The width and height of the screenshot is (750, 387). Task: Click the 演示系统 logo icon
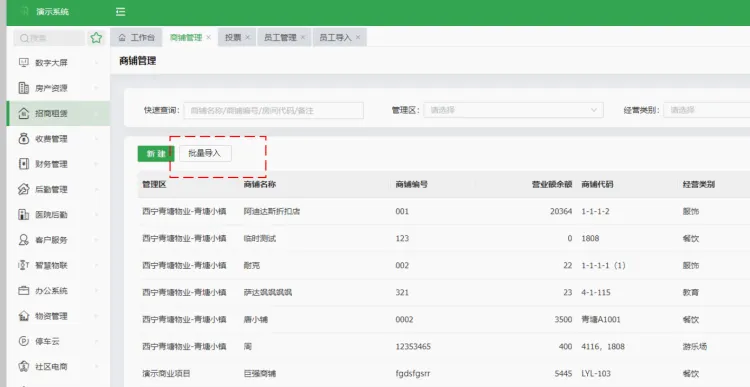[x=25, y=11]
